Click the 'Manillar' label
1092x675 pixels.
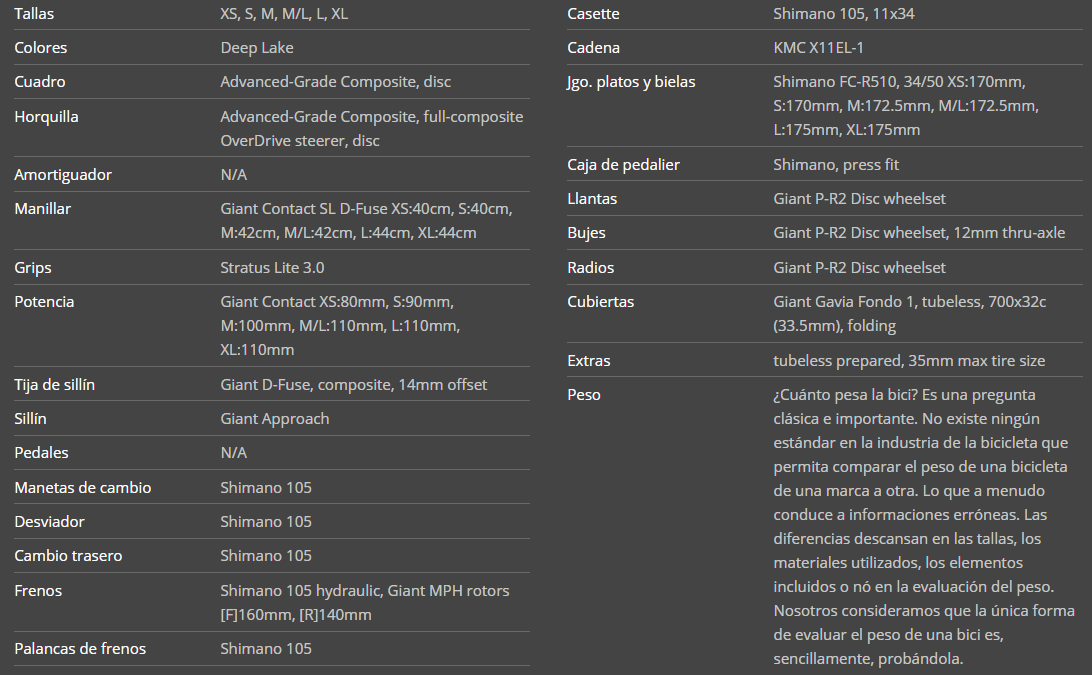42,209
